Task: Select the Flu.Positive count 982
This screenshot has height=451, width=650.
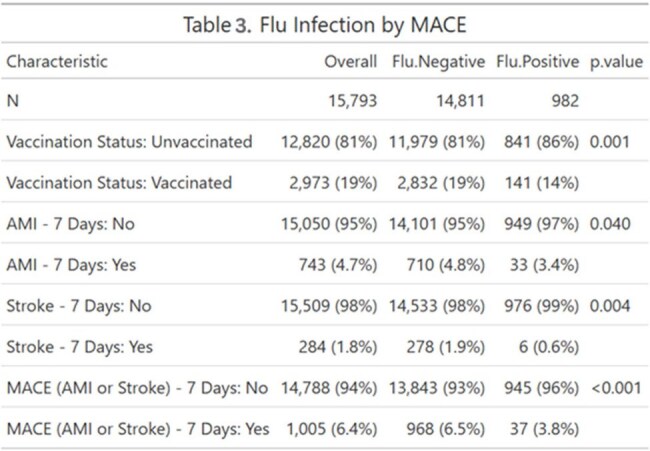Action: [x=565, y=101]
